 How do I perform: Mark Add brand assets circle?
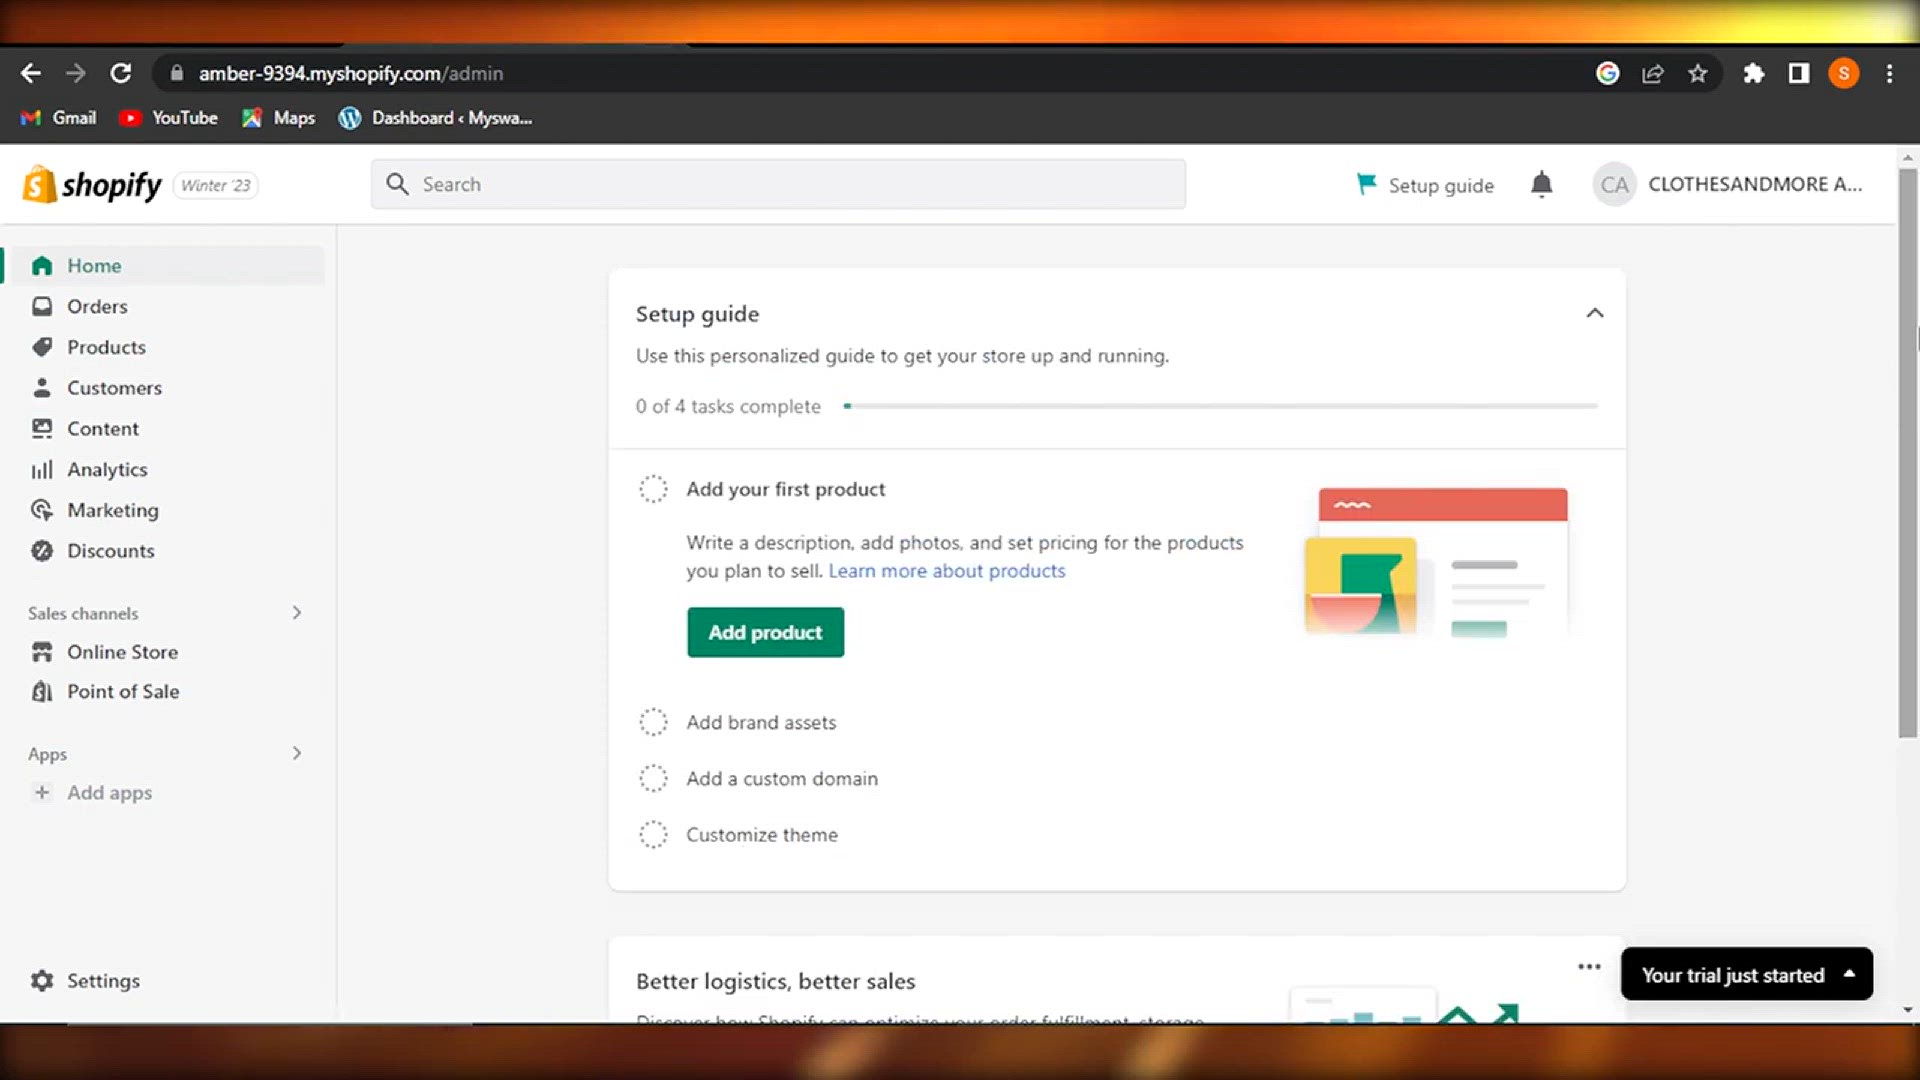(x=653, y=722)
